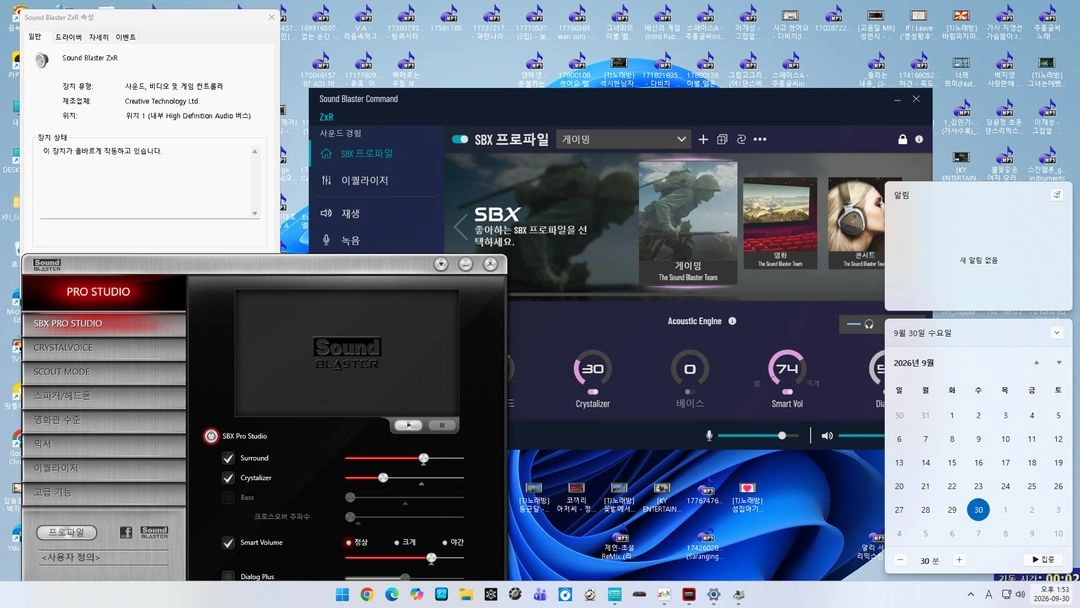Viewport: 1080px width, 608px height.
Task: Open the SCOUT MODE section in Pro Studio
Action: click(x=104, y=372)
